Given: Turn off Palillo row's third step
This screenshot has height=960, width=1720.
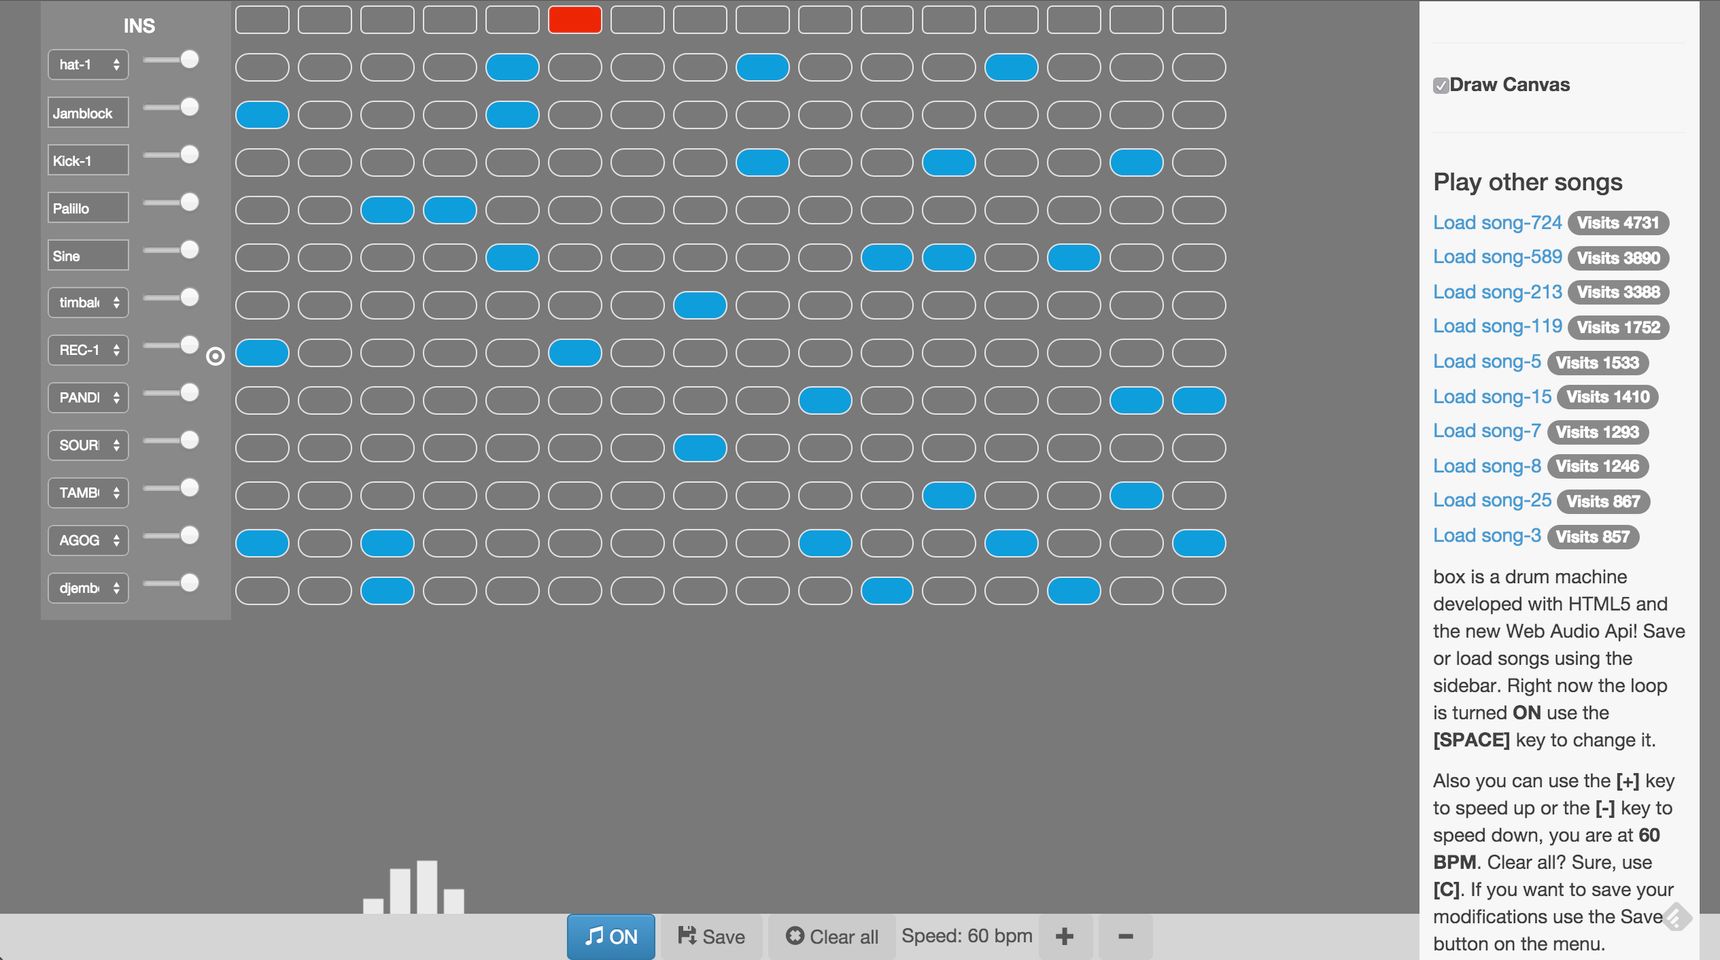Looking at the screenshot, I should click(x=387, y=210).
